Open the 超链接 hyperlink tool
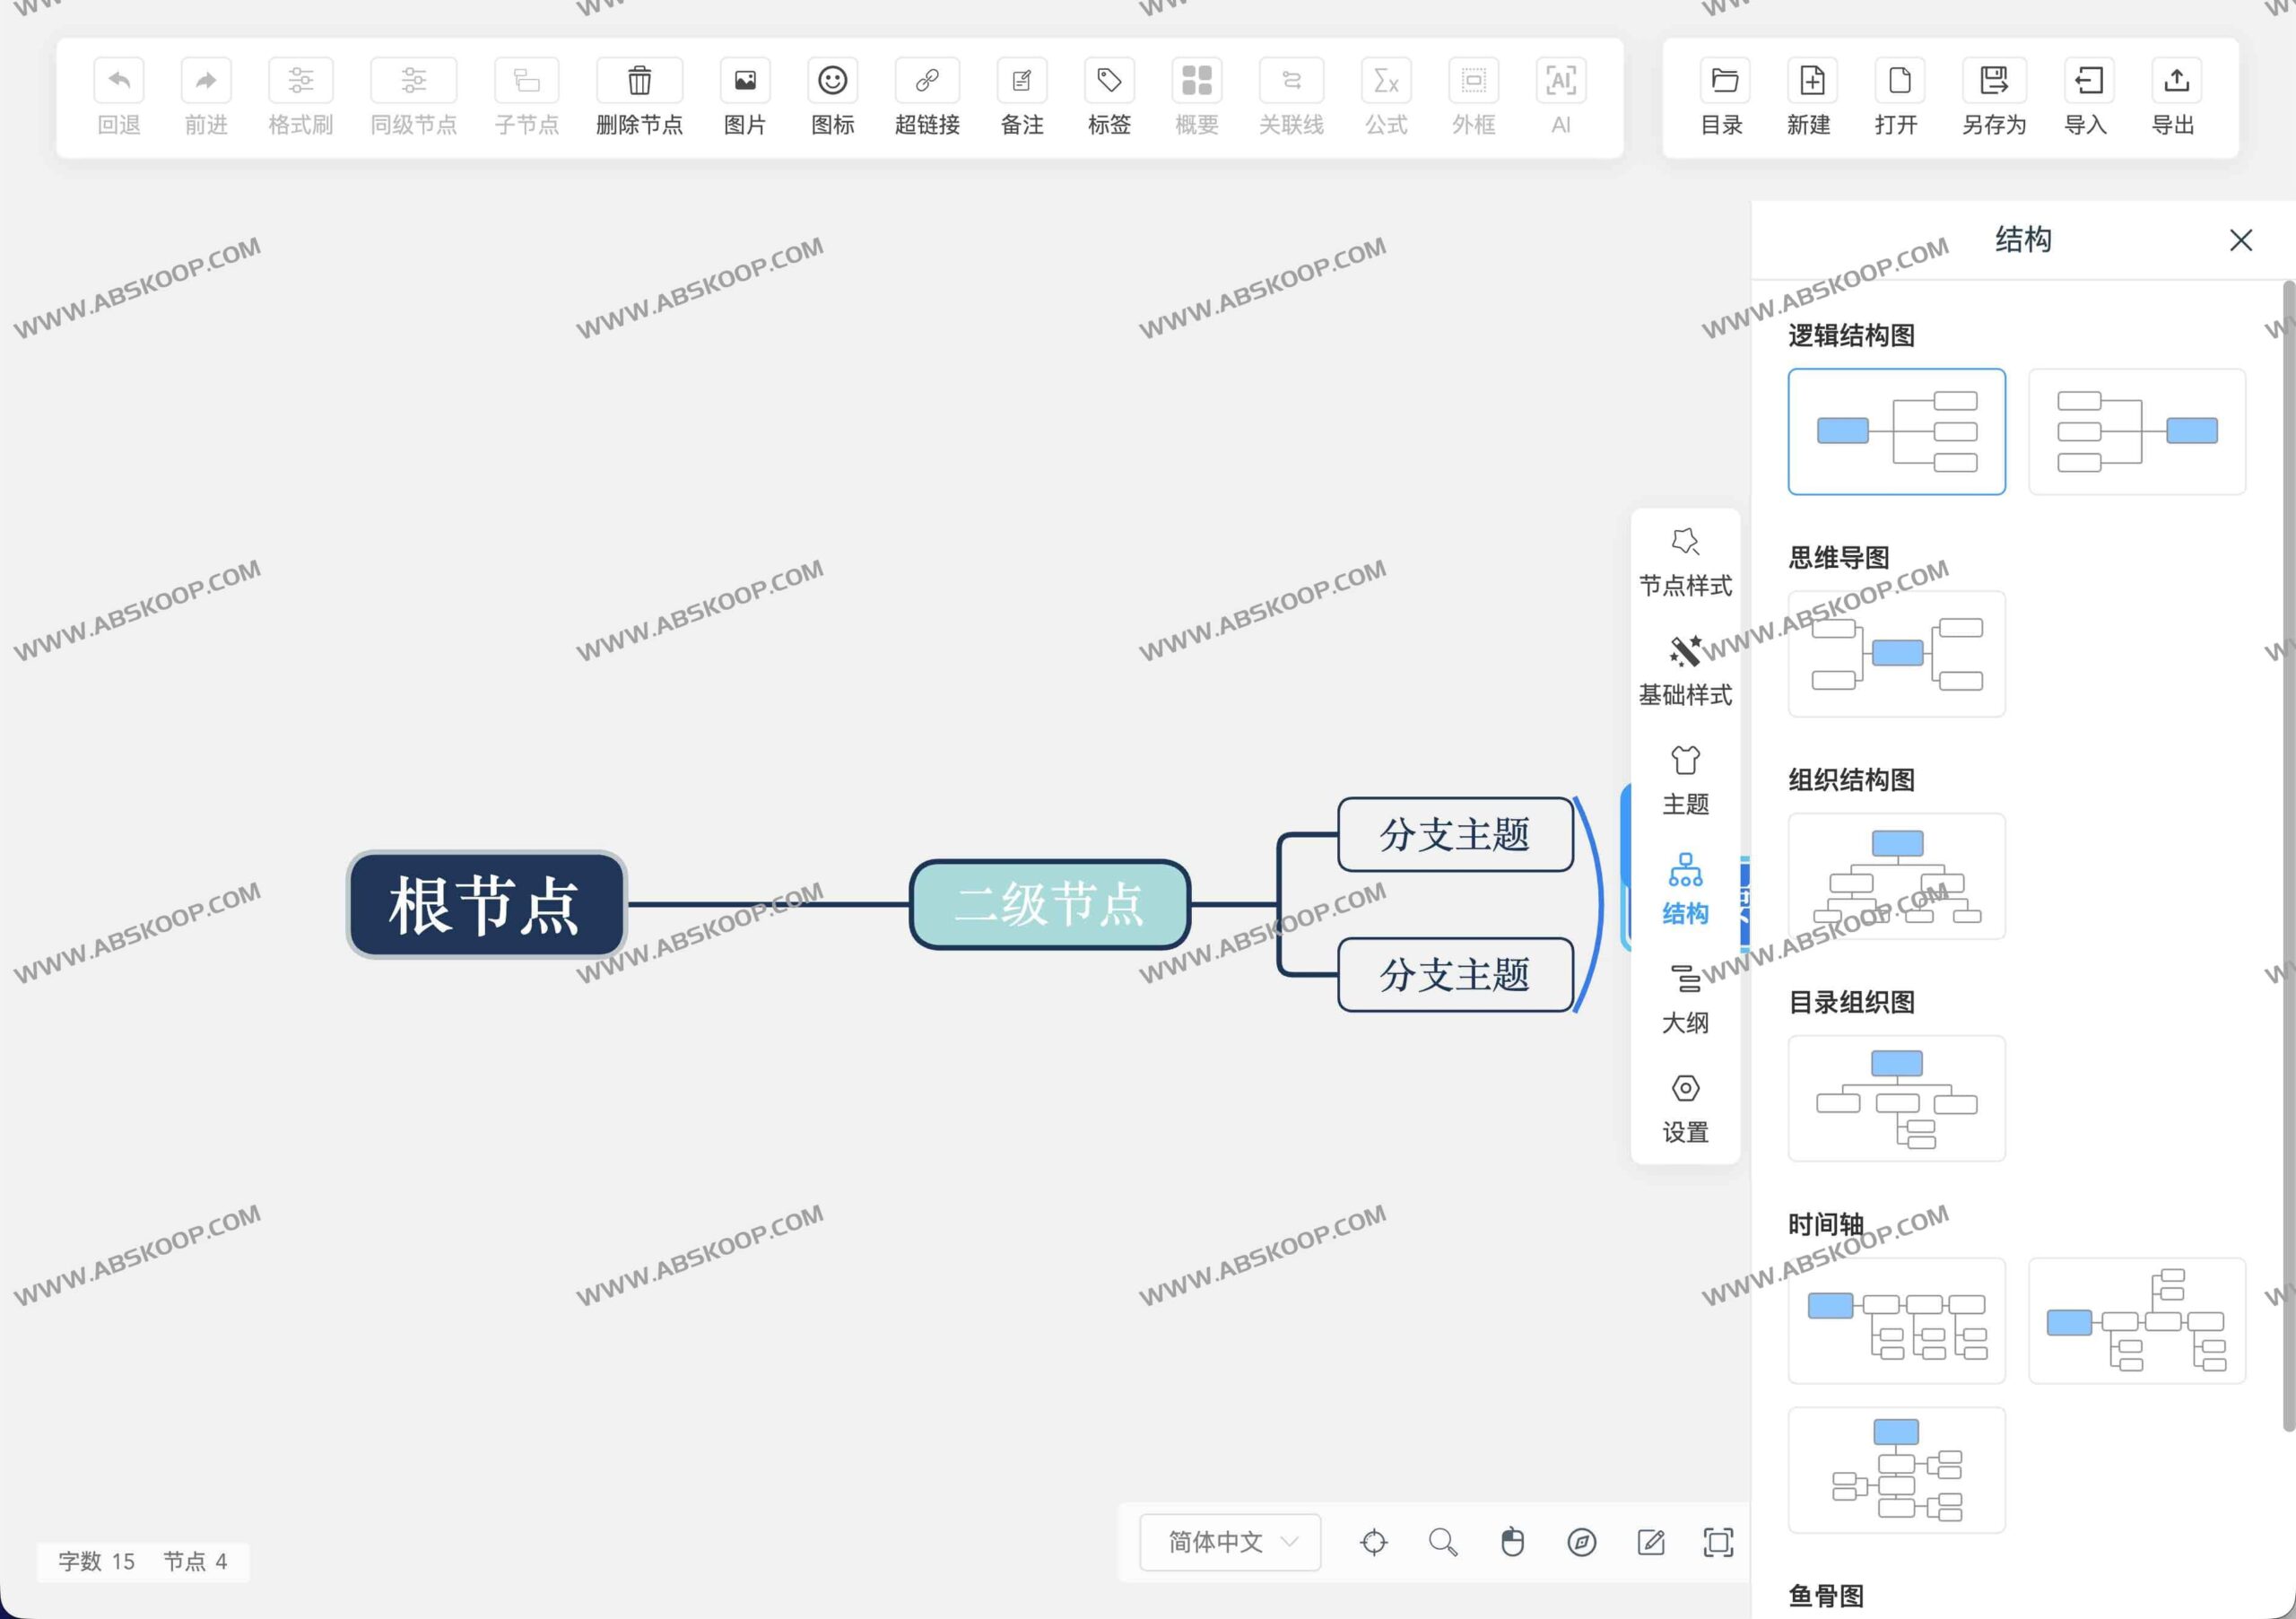Screen dimensions: 2296x1619 [x=926, y=97]
